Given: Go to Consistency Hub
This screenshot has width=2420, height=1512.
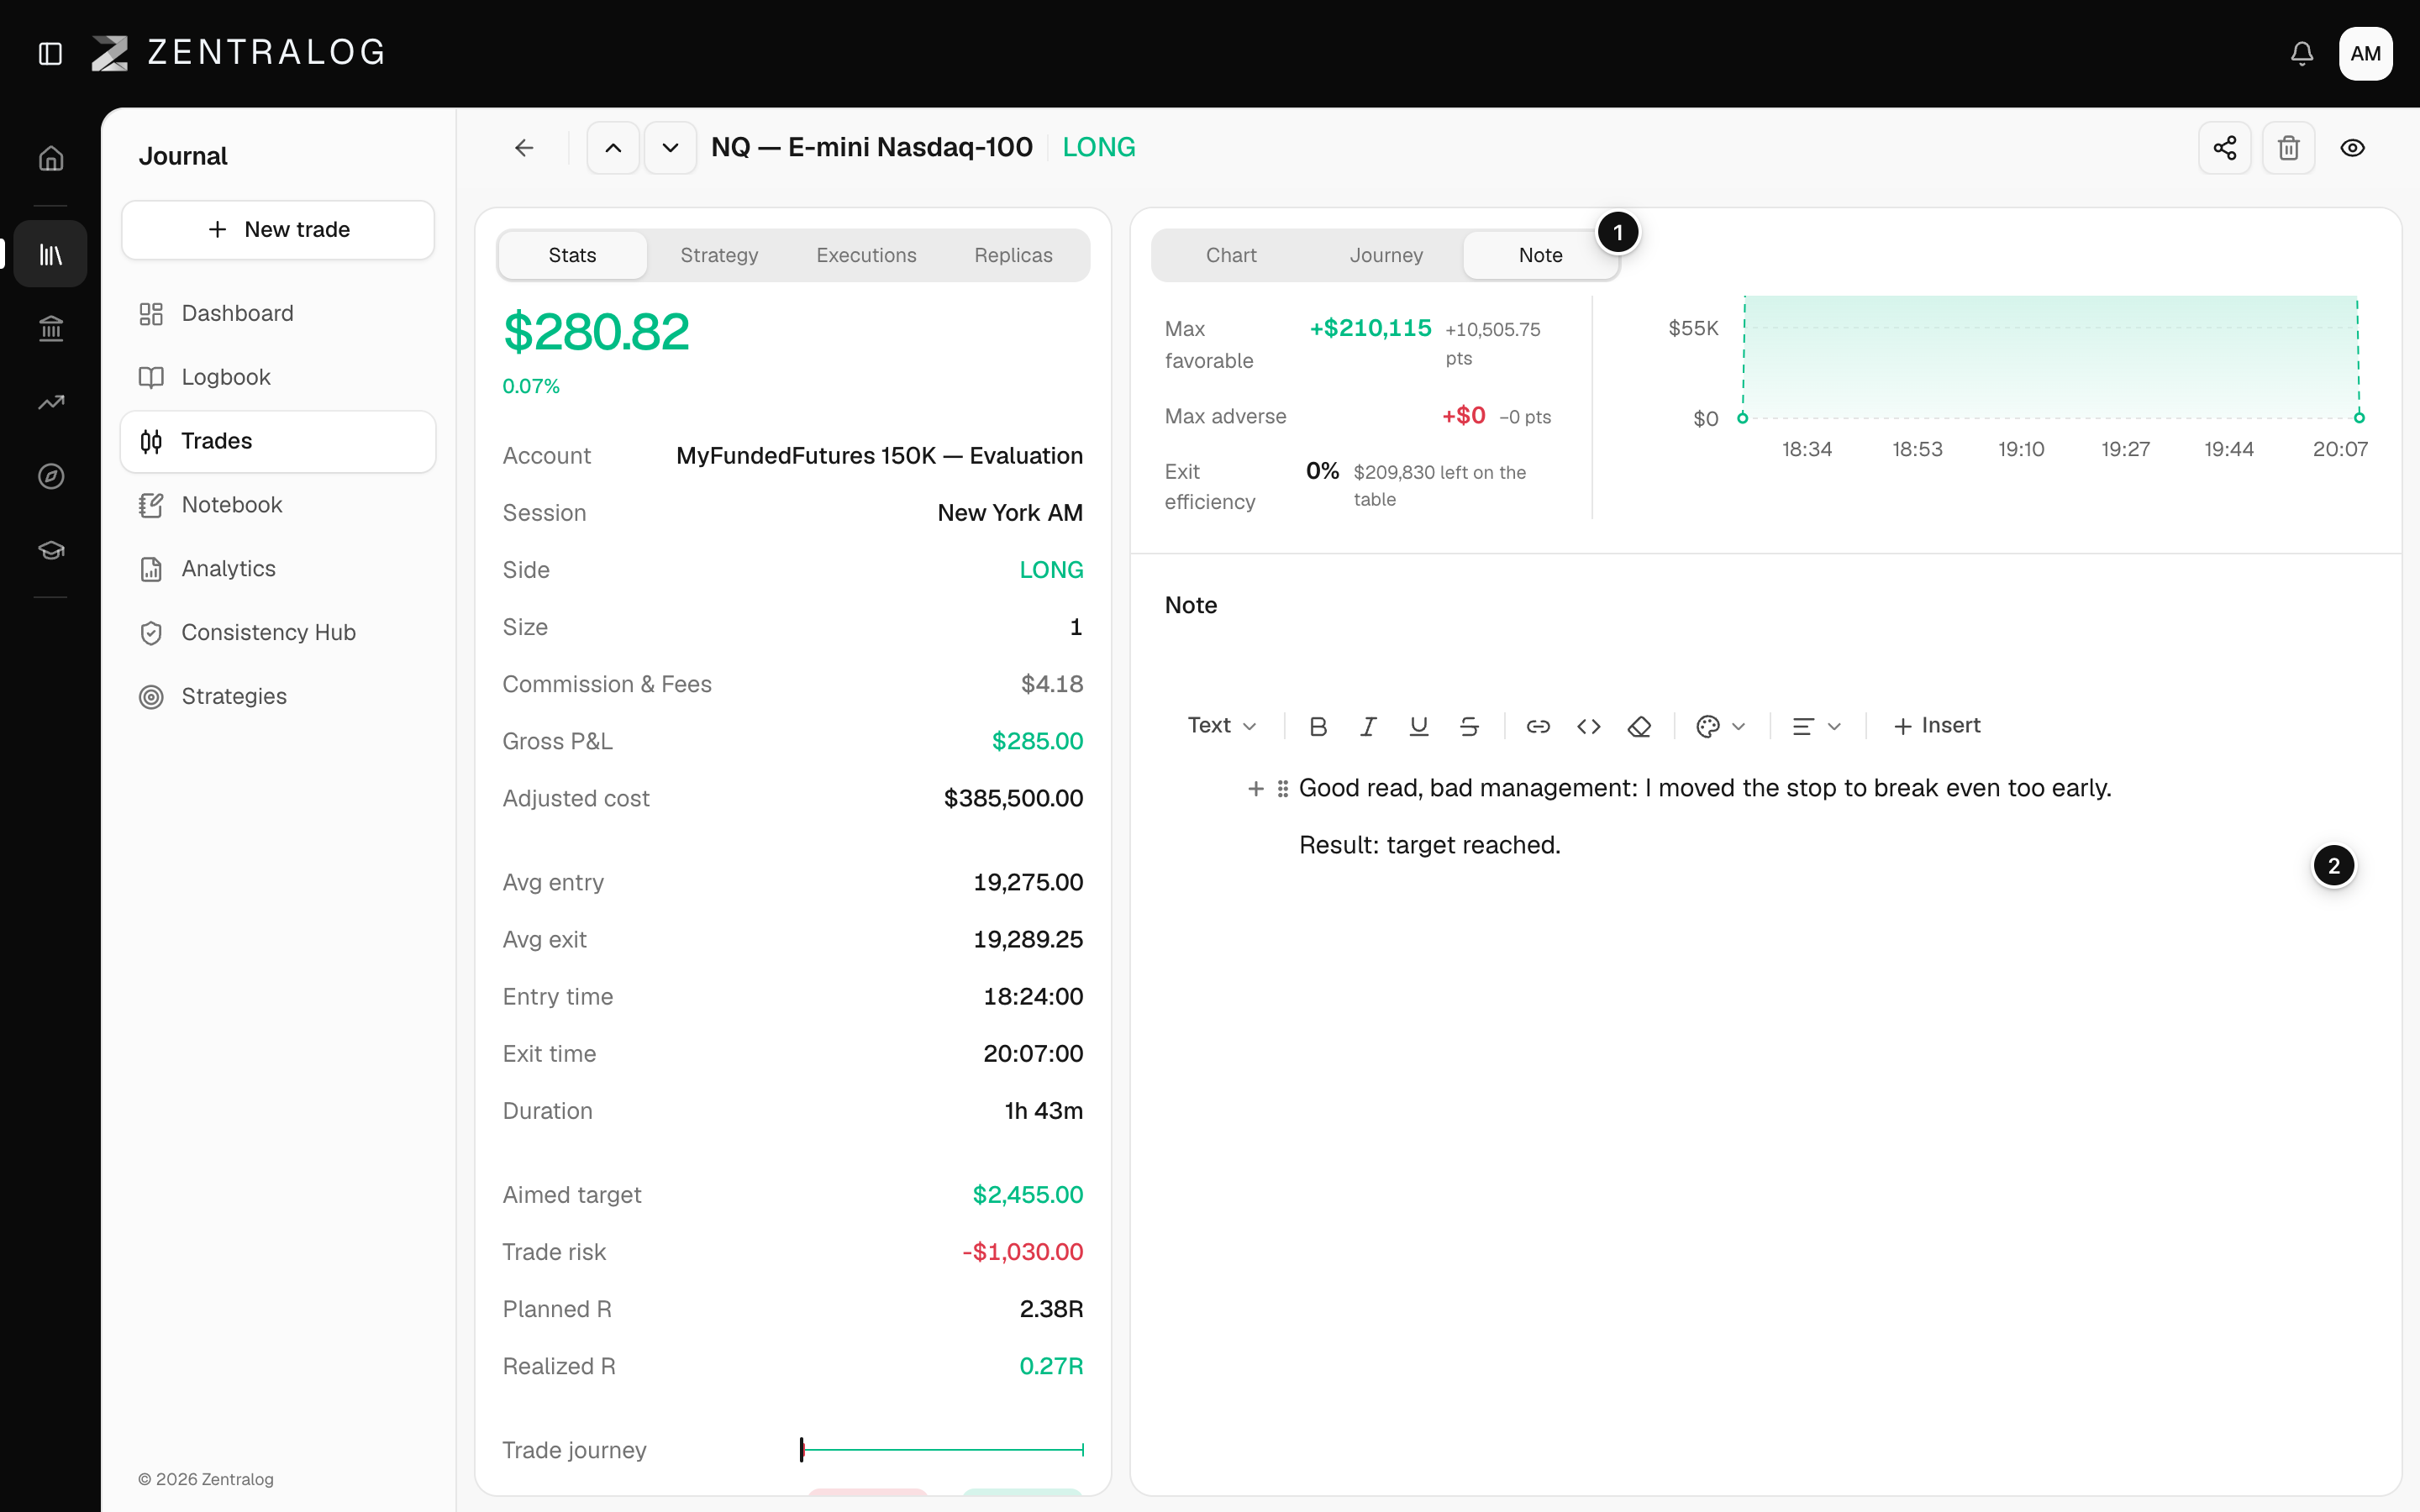Looking at the screenshot, I should (x=278, y=633).
